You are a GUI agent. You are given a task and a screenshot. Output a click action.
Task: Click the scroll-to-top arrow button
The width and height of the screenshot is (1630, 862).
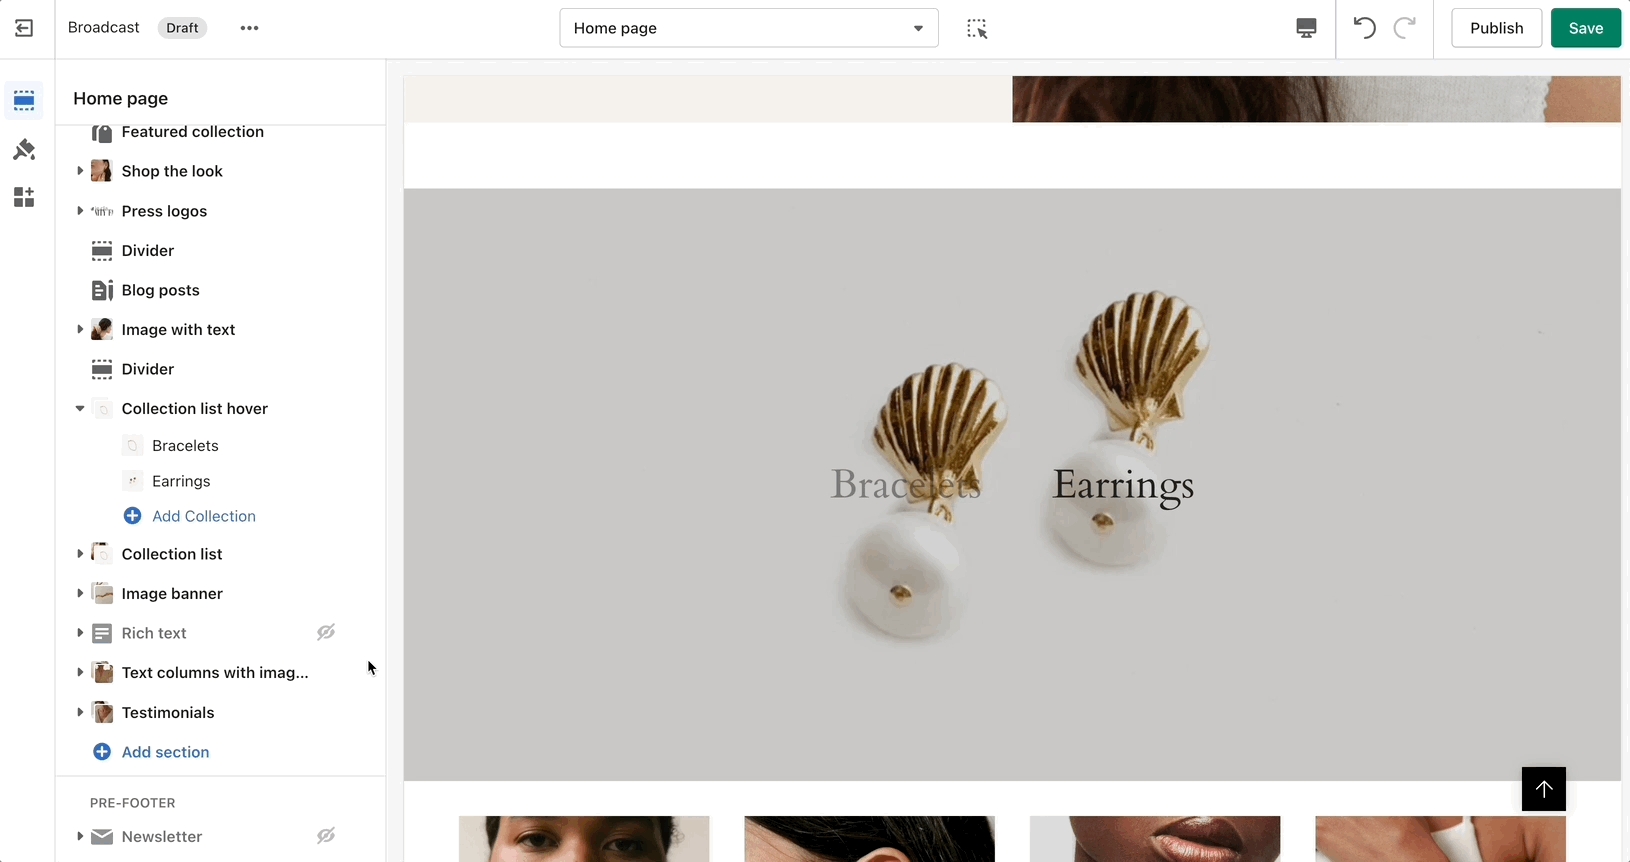click(1543, 789)
